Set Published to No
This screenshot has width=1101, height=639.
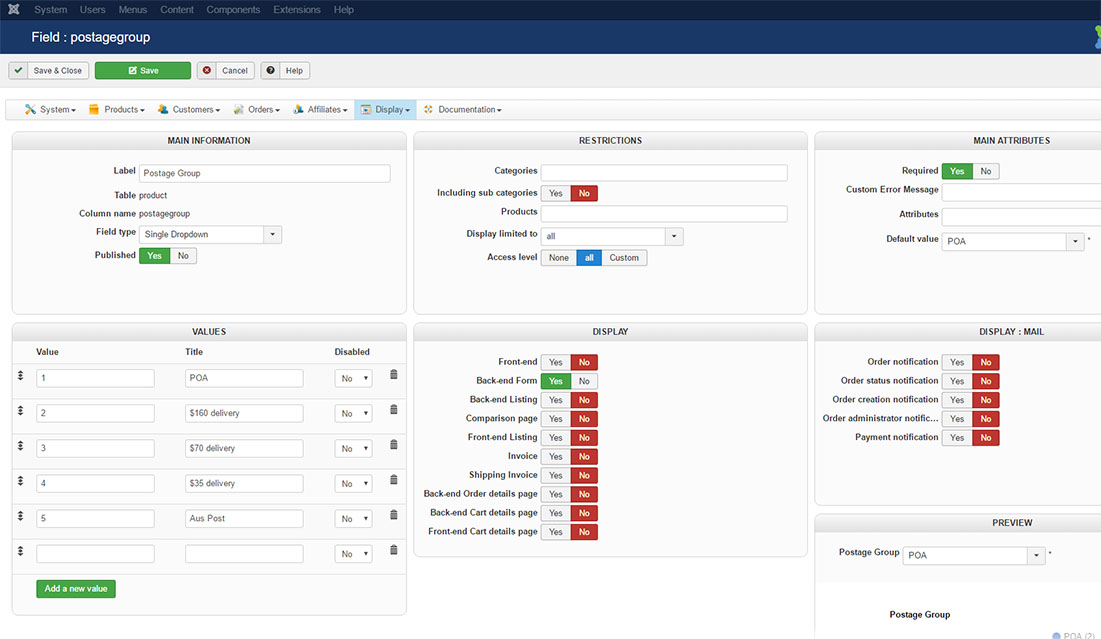point(183,256)
